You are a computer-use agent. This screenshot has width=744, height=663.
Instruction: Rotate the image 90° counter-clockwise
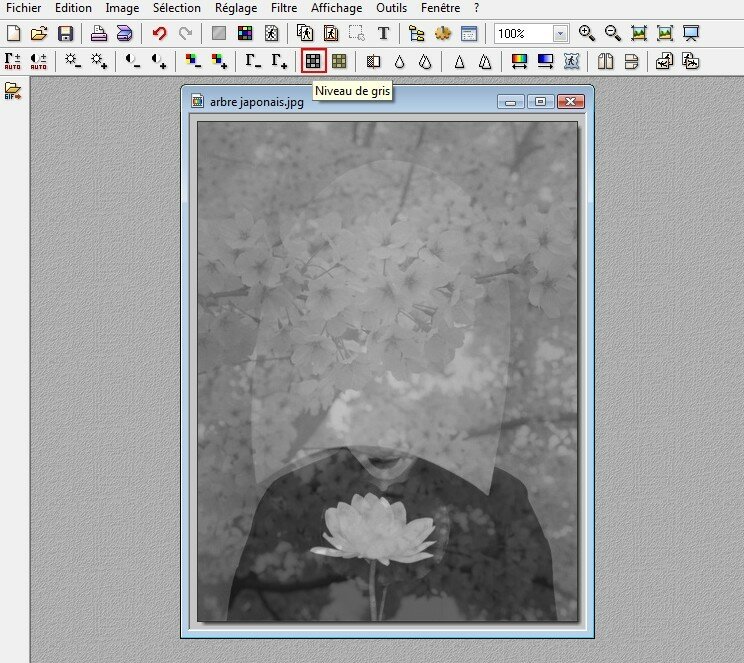(x=664, y=61)
